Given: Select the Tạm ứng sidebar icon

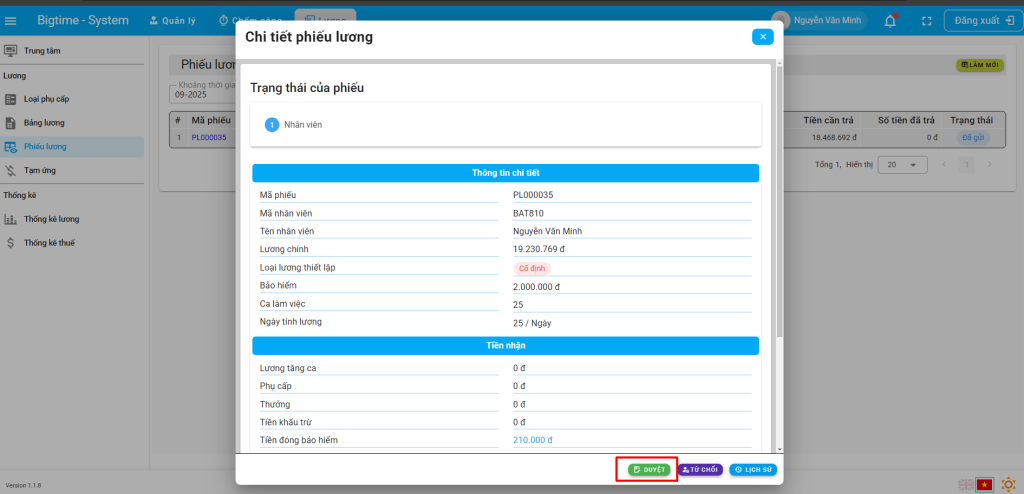Looking at the screenshot, I should pos(11,171).
